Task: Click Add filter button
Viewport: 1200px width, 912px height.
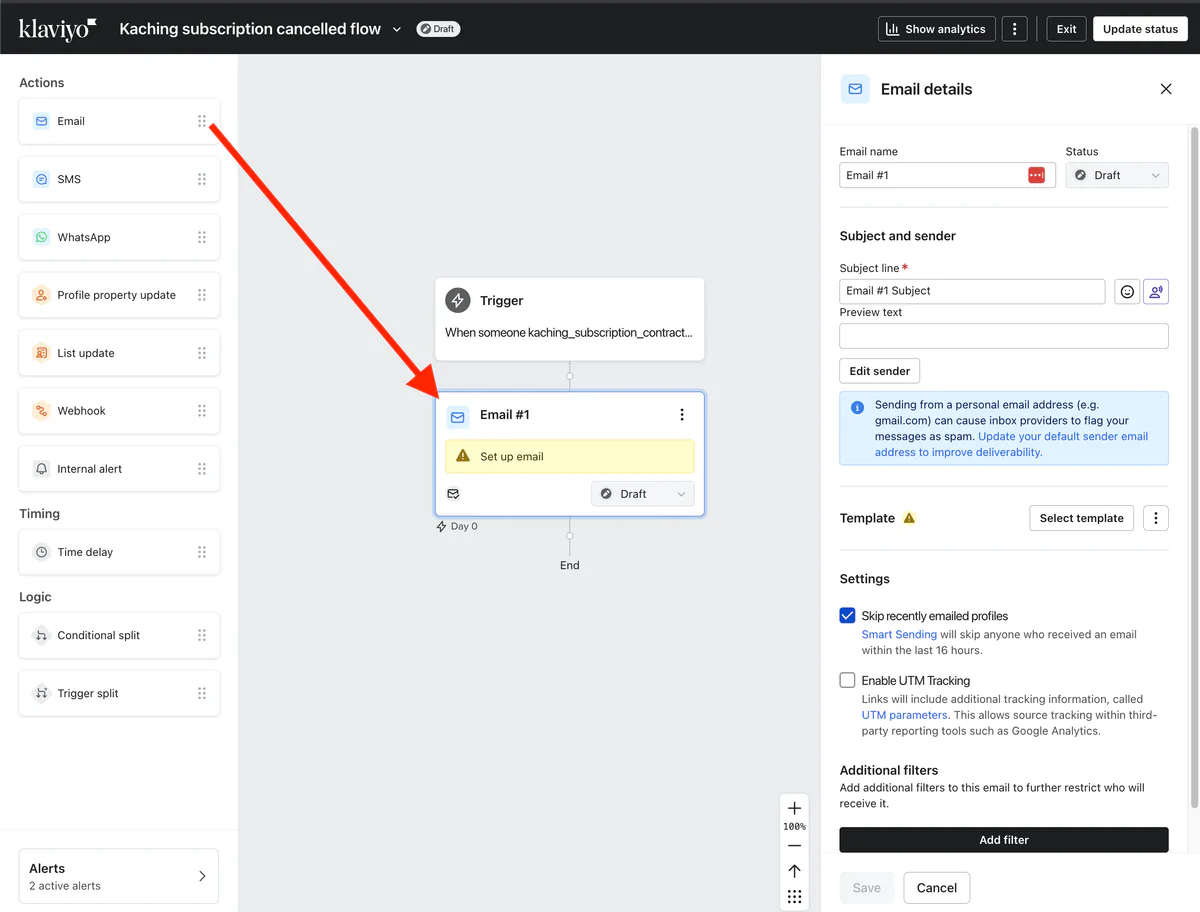Action: tap(1004, 840)
